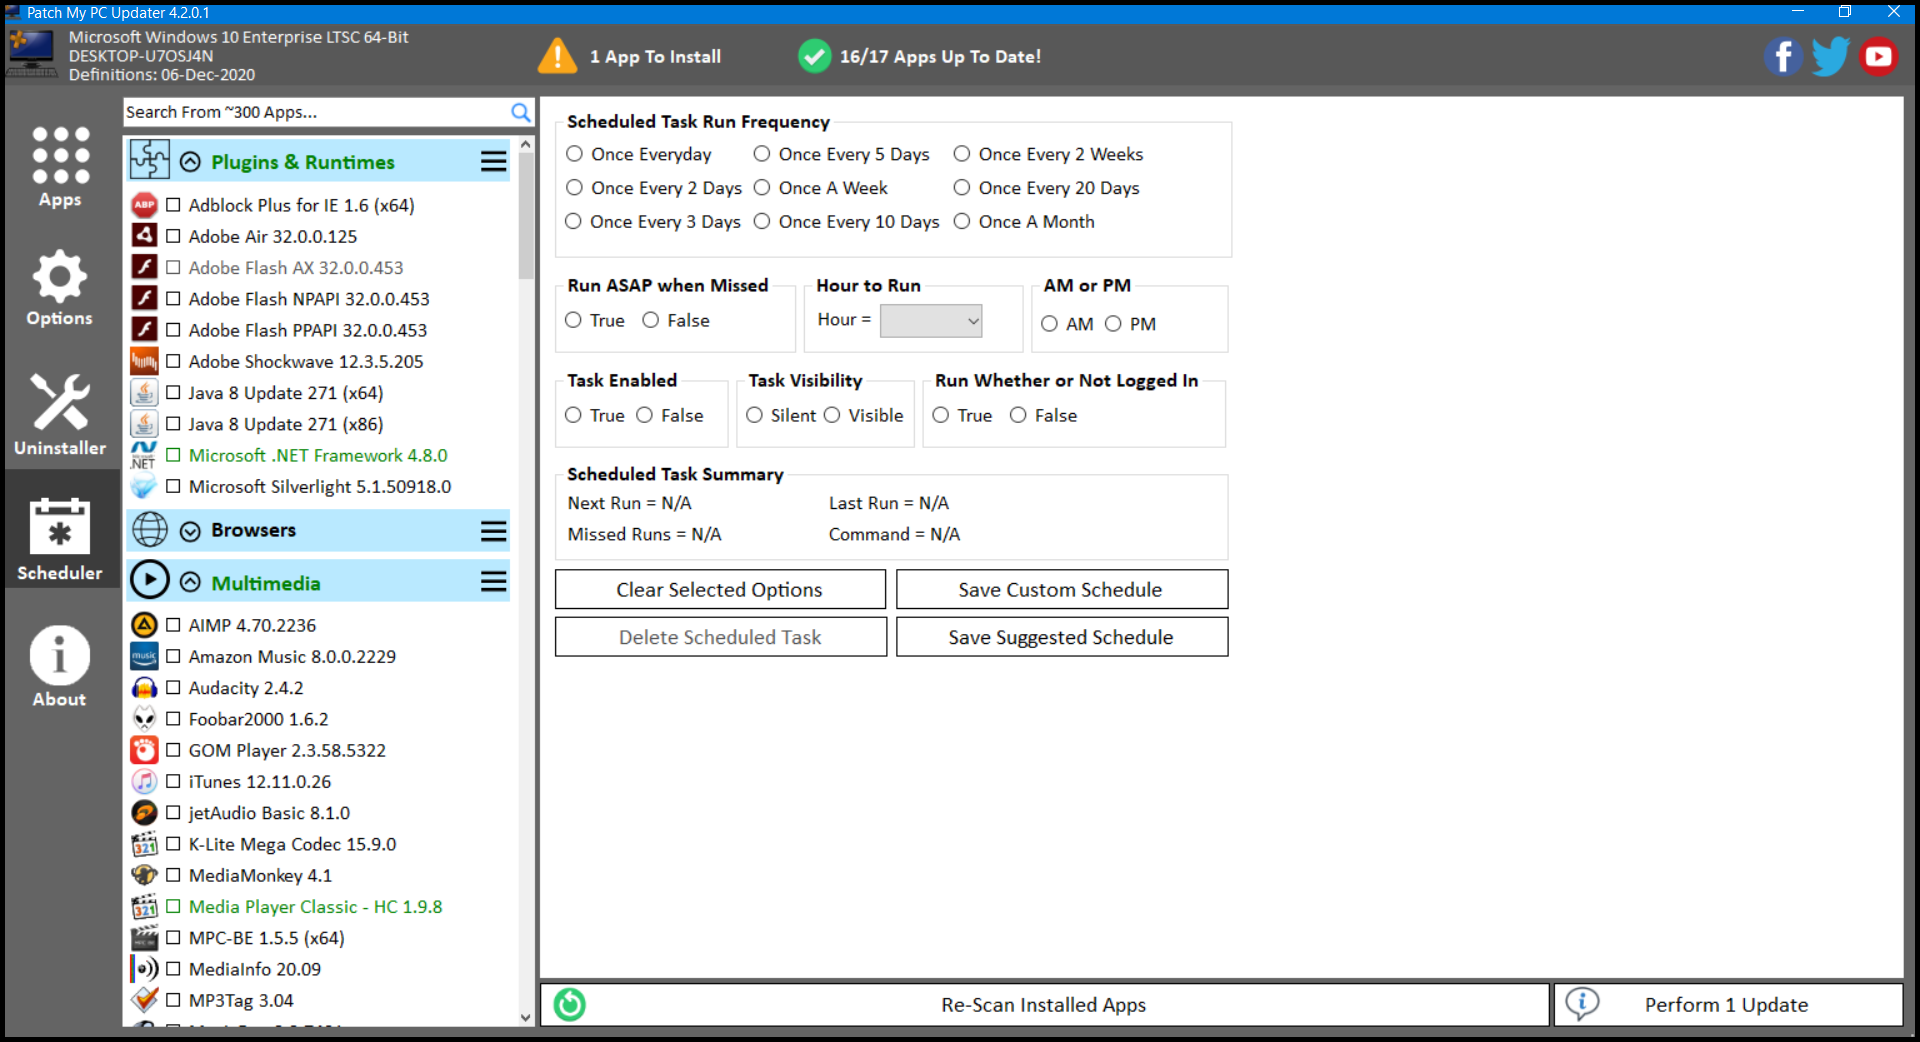Click the Adobe Shockwave app icon
The image size is (1920, 1042).
[x=145, y=361]
